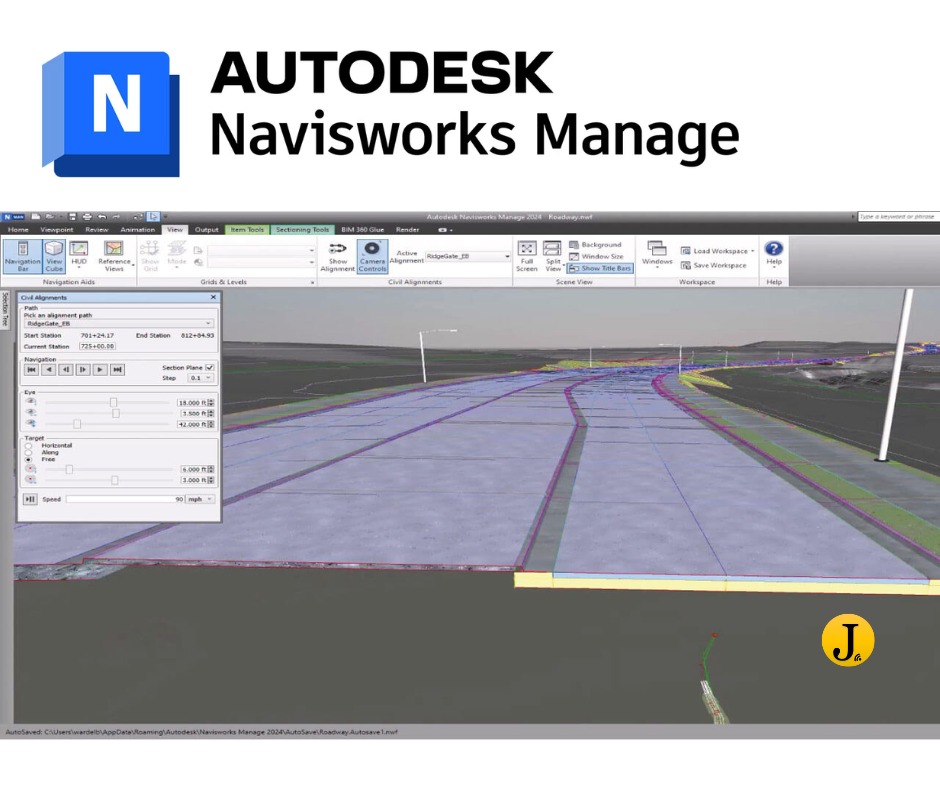Toggle Show Title Bars option

[600, 268]
